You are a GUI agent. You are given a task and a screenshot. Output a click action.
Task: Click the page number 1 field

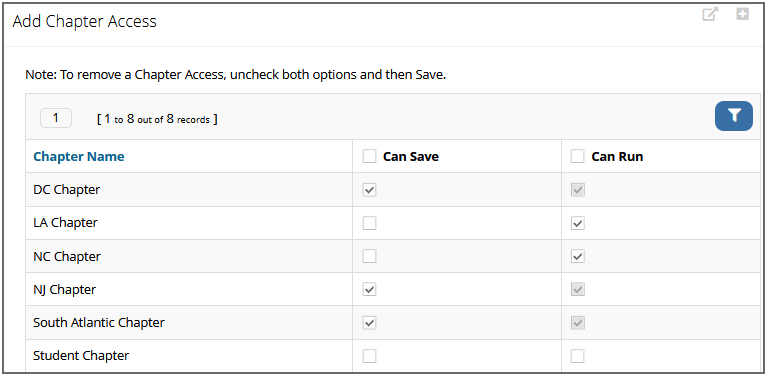click(56, 118)
